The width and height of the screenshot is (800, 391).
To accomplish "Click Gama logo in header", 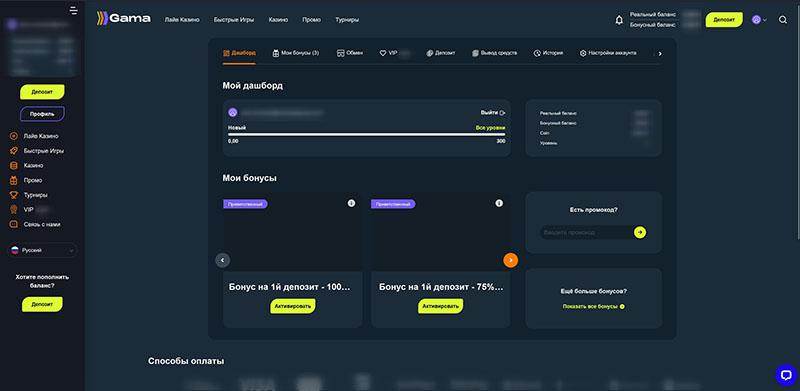I will (124, 19).
